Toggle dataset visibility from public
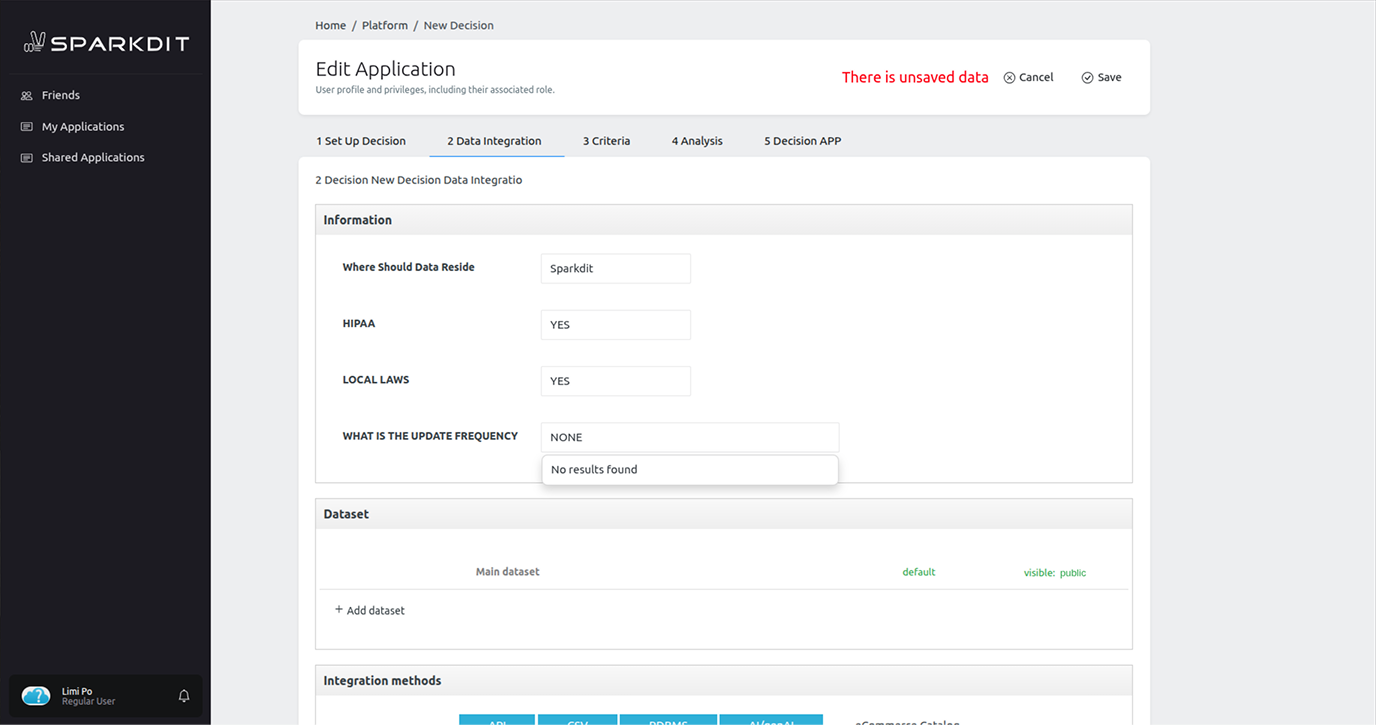This screenshot has height=725, width=1376. [1072, 572]
